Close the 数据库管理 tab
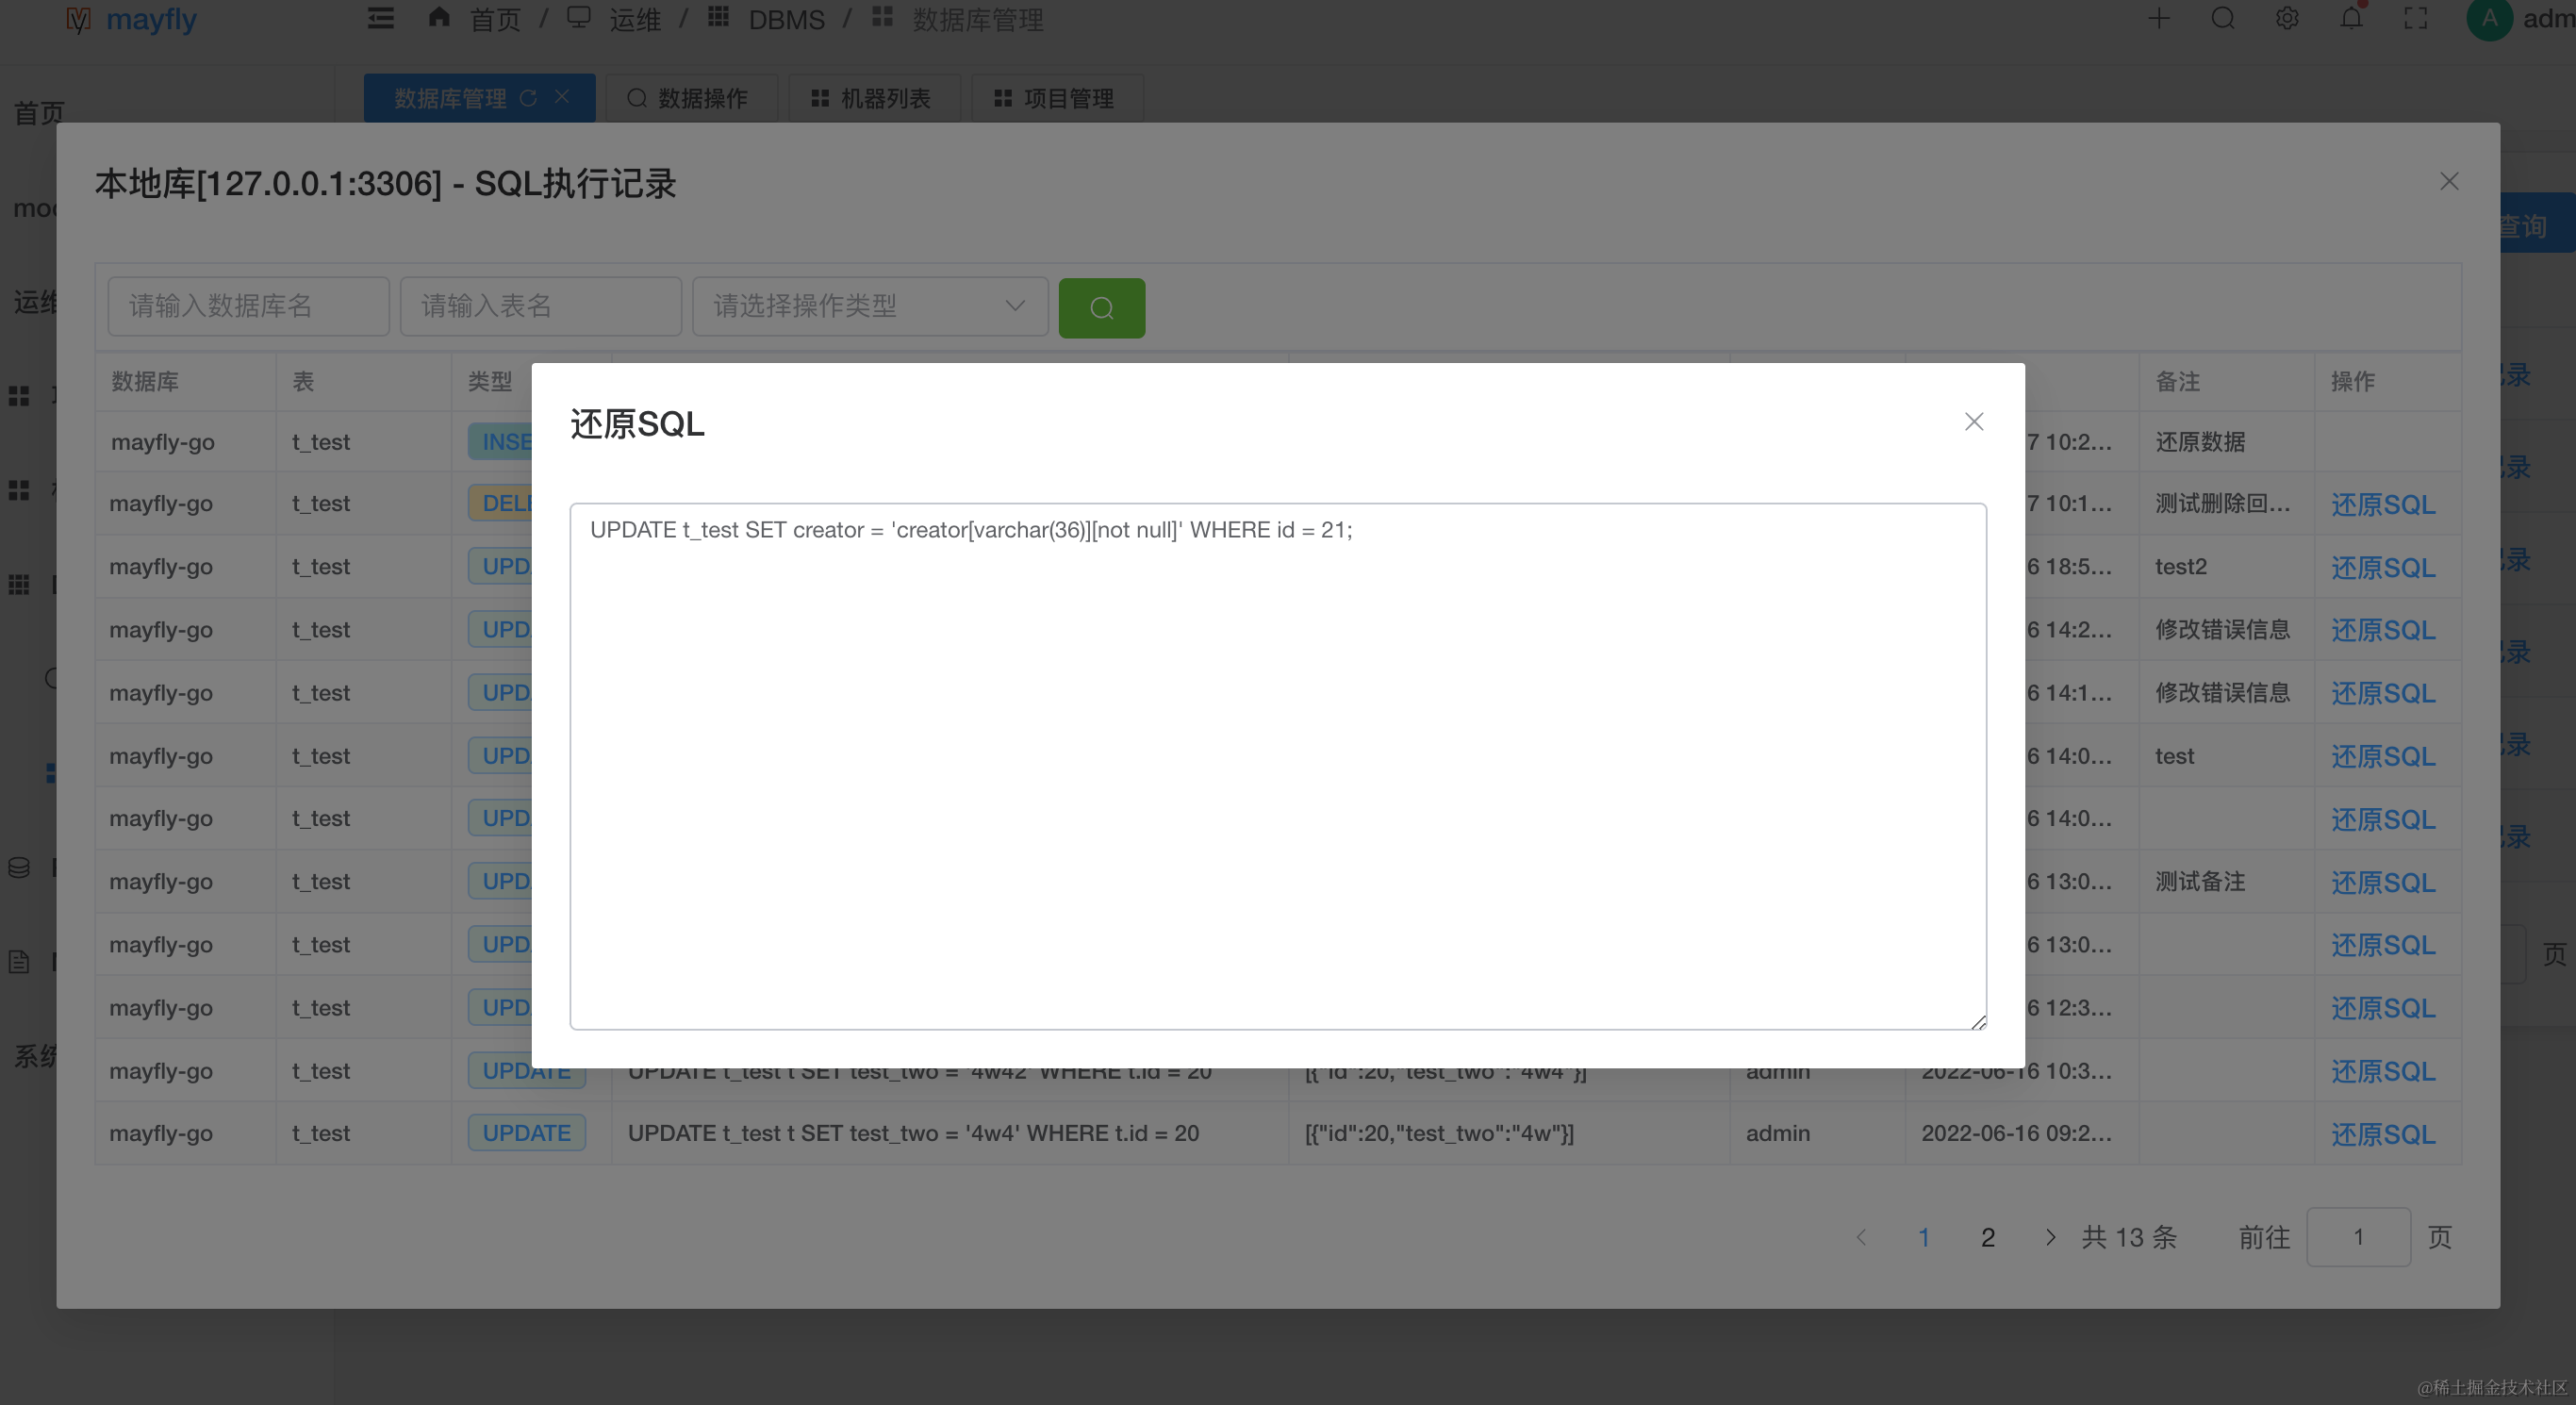This screenshot has width=2576, height=1405. (562, 97)
